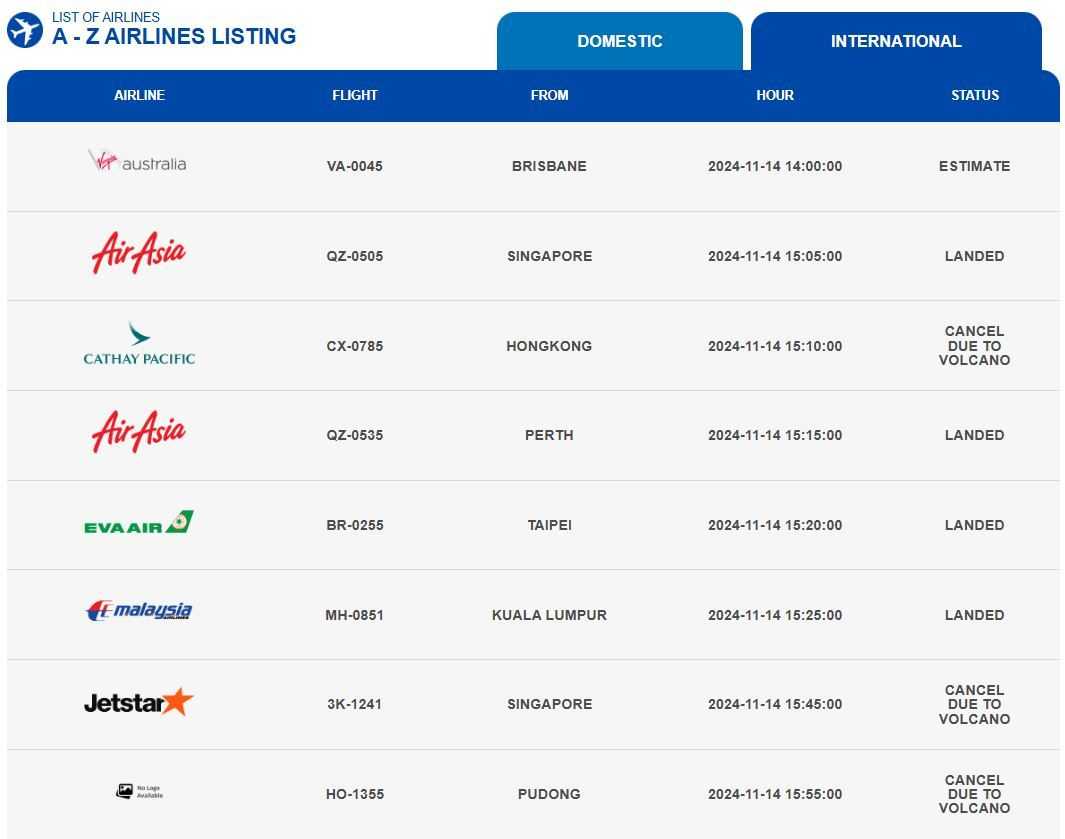Click the TAIPEI origin cell
This screenshot has width=1065, height=839.
[x=549, y=525]
